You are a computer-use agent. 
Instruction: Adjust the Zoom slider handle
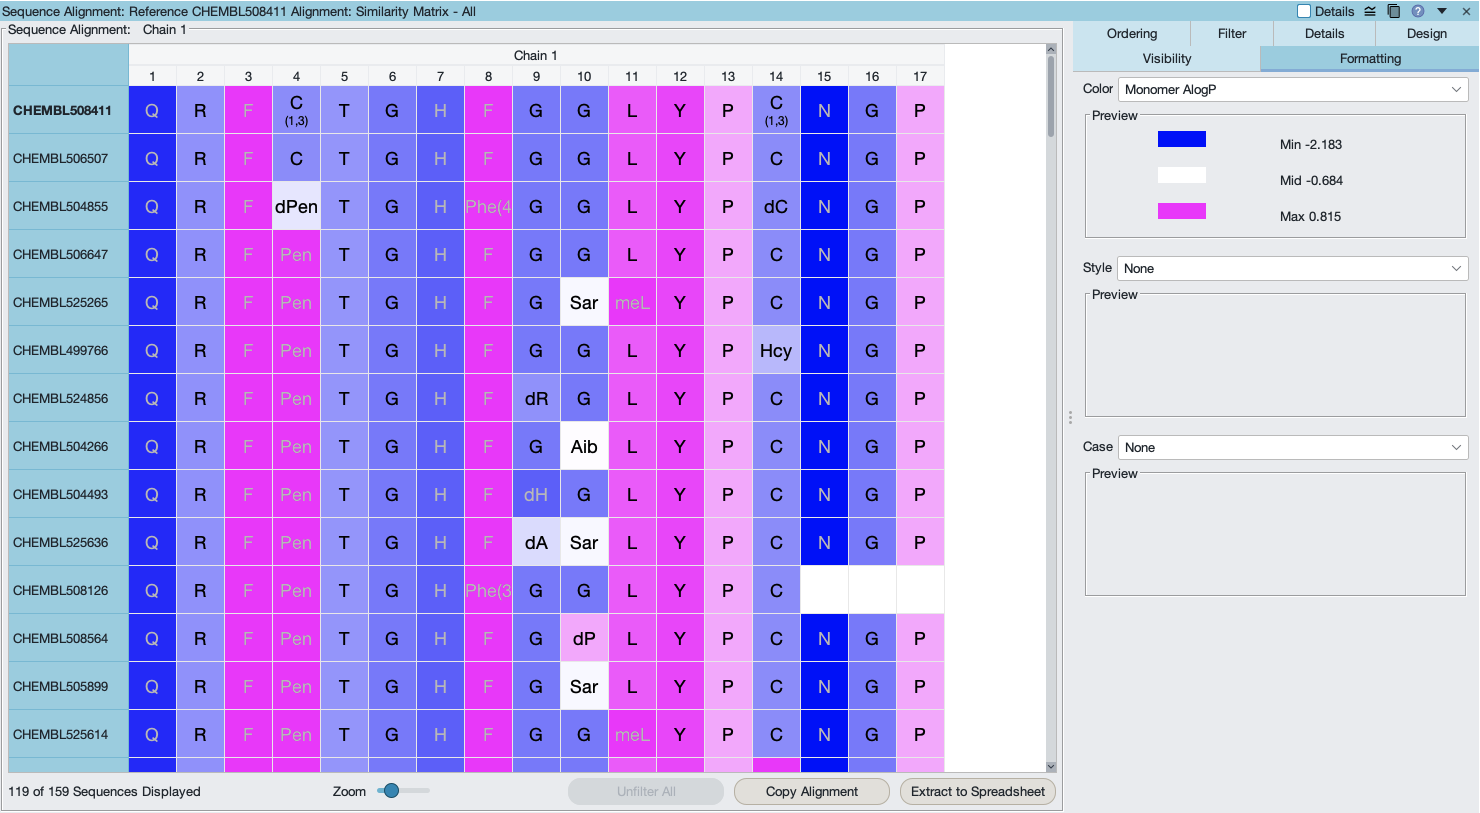tap(392, 790)
